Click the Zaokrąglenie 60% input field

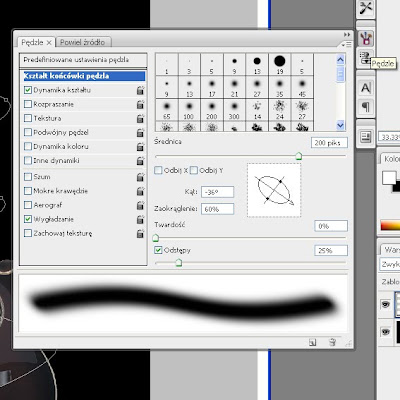tap(217, 209)
